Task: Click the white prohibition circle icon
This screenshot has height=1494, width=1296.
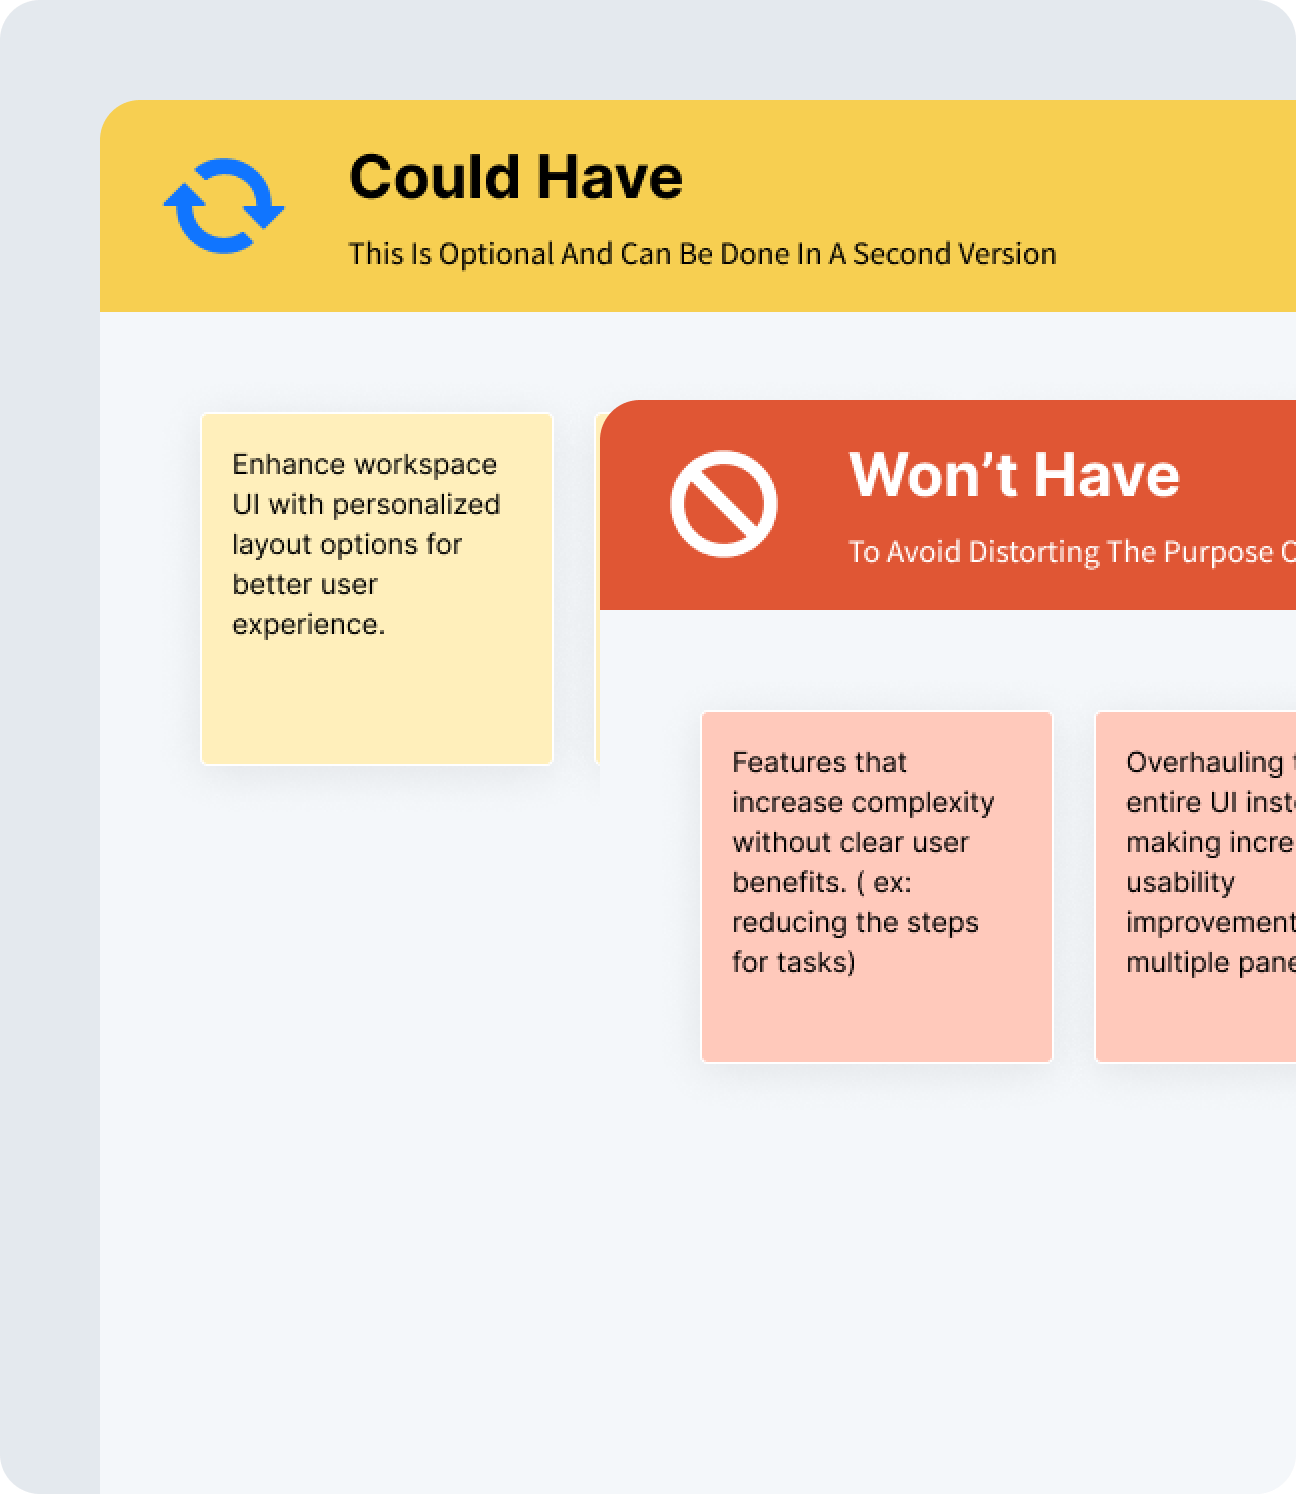Action: 724,503
